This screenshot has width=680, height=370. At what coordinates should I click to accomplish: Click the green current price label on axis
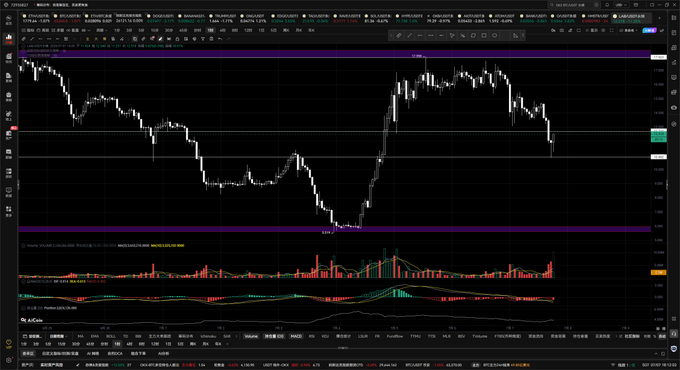[658, 135]
